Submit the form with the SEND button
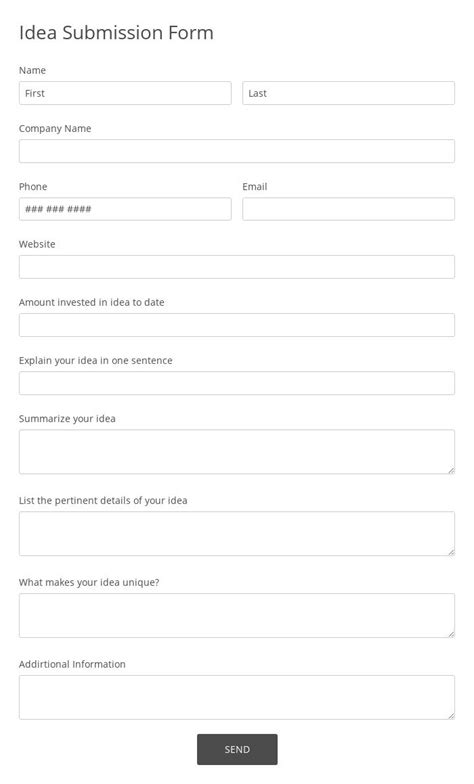The width and height of the screenshot is (474, 784). pos(237,750)
